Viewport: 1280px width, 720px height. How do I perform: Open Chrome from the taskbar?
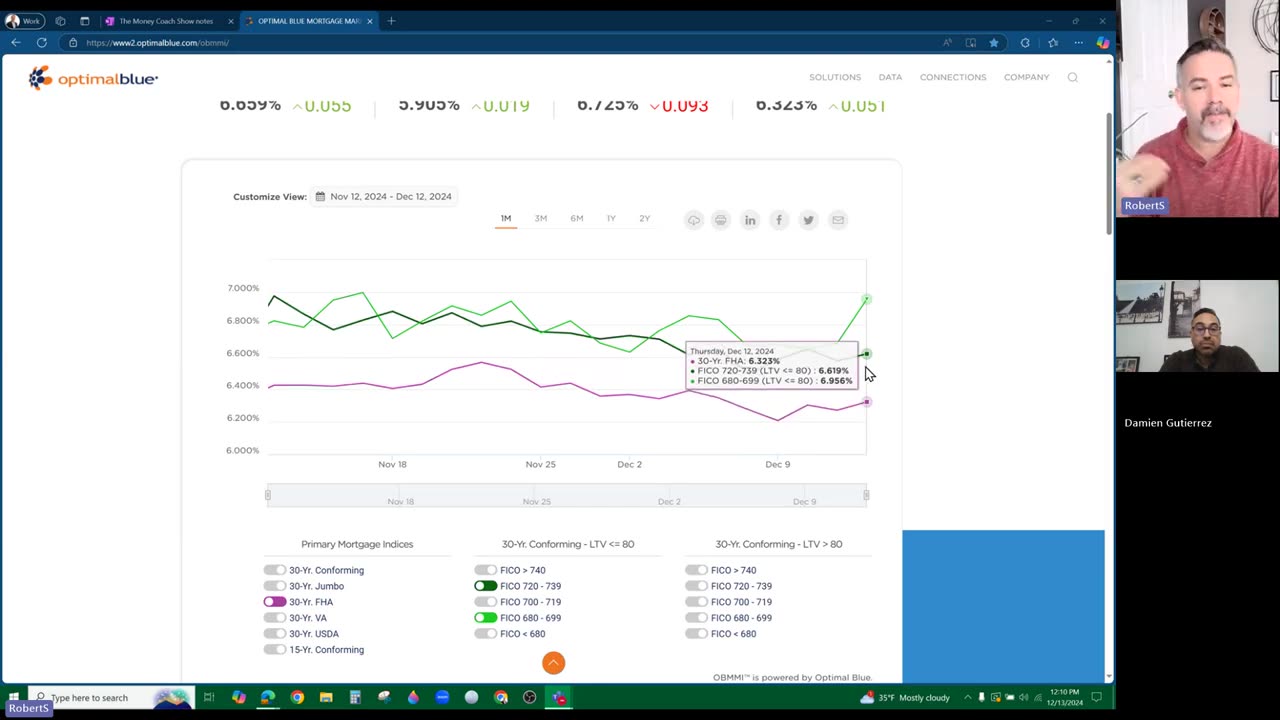click(x=297, y=697)
